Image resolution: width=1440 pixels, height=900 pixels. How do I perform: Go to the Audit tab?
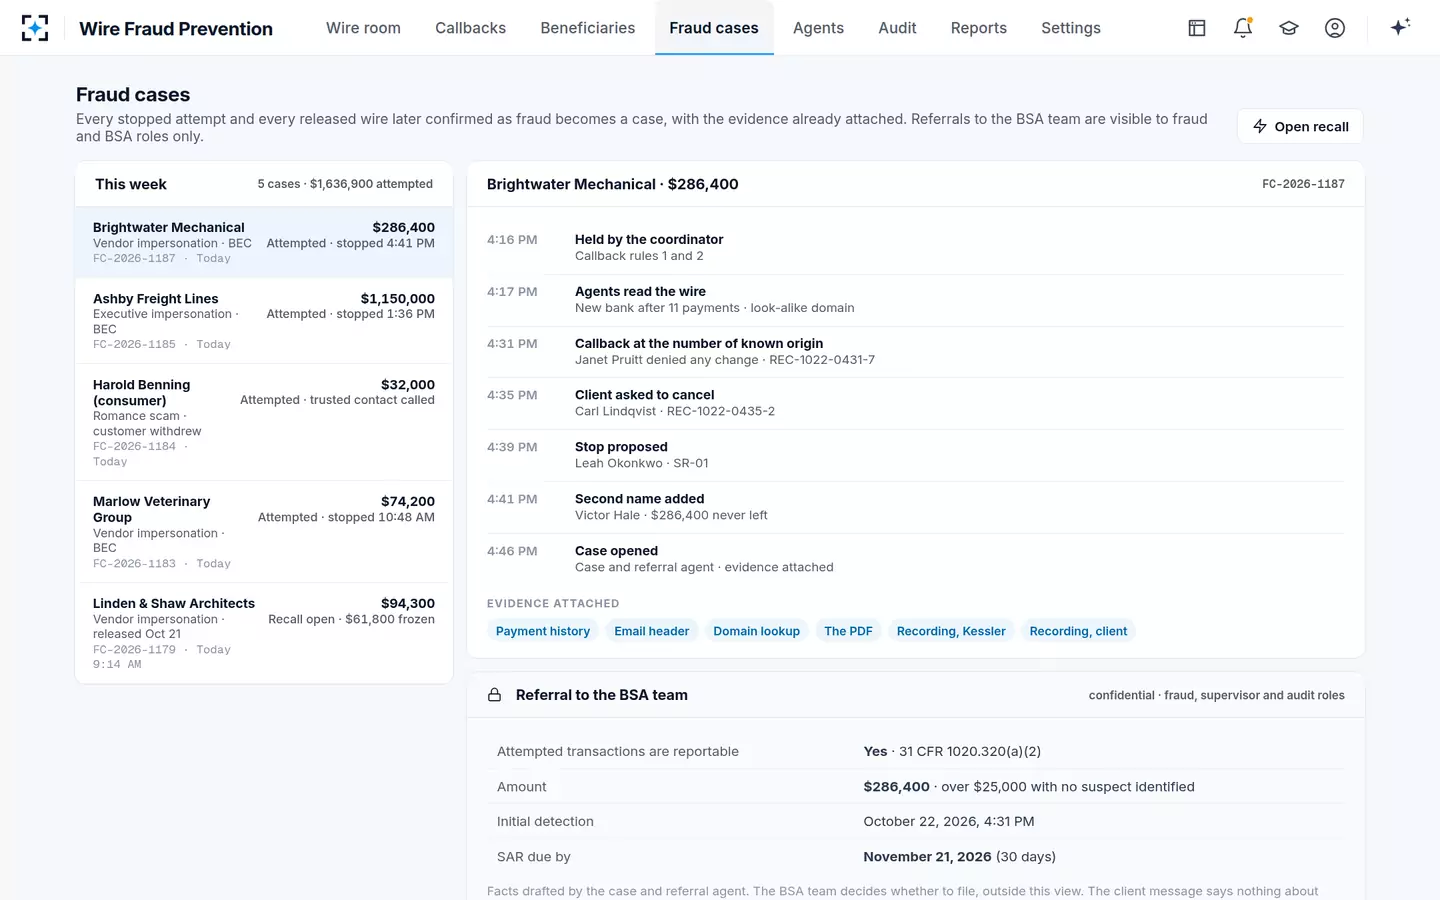coord(897,28)
